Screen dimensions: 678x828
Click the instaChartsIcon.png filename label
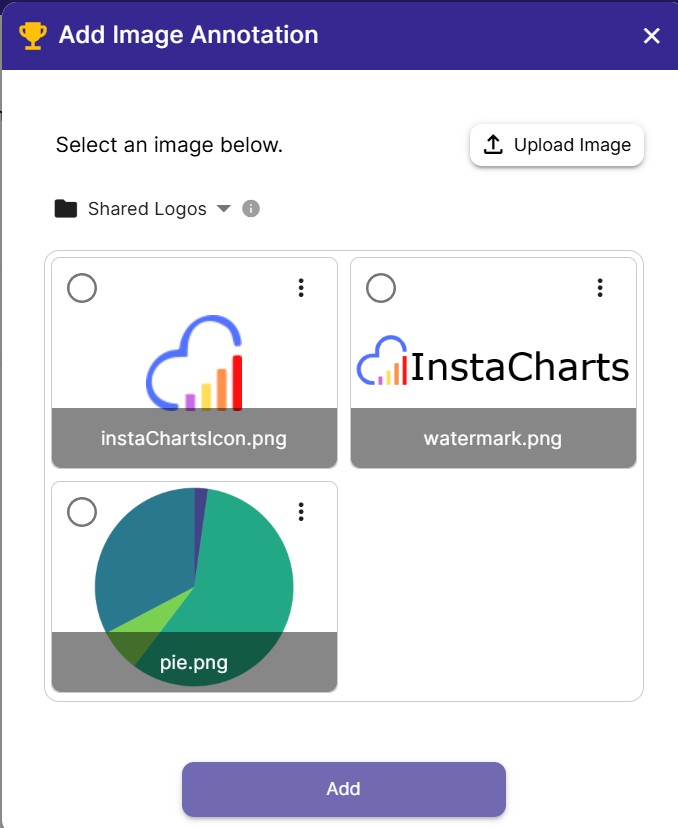click(194, 438)
